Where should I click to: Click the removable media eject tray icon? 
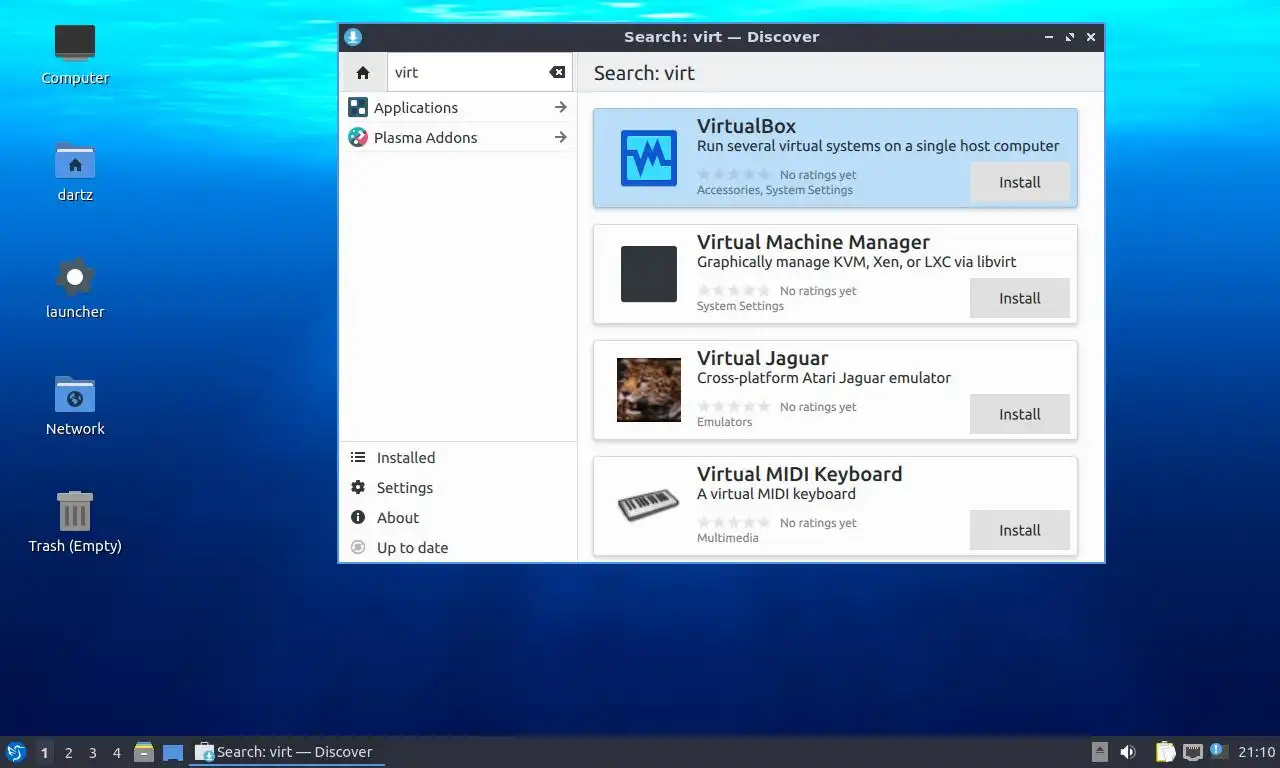click(1099, 752)
